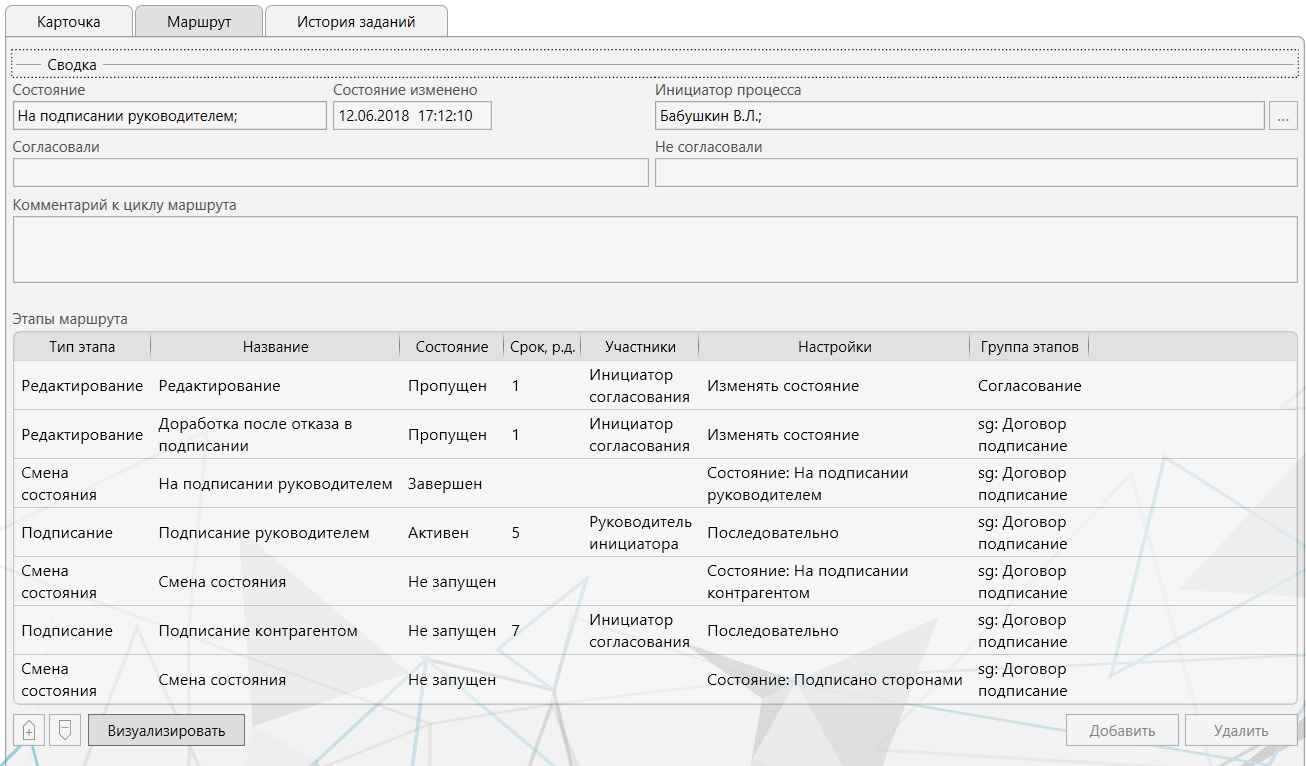Focus the Комментарий к циклу маршрута text area
Viewport: 1306px width, 766px height.
pos(654,249)
